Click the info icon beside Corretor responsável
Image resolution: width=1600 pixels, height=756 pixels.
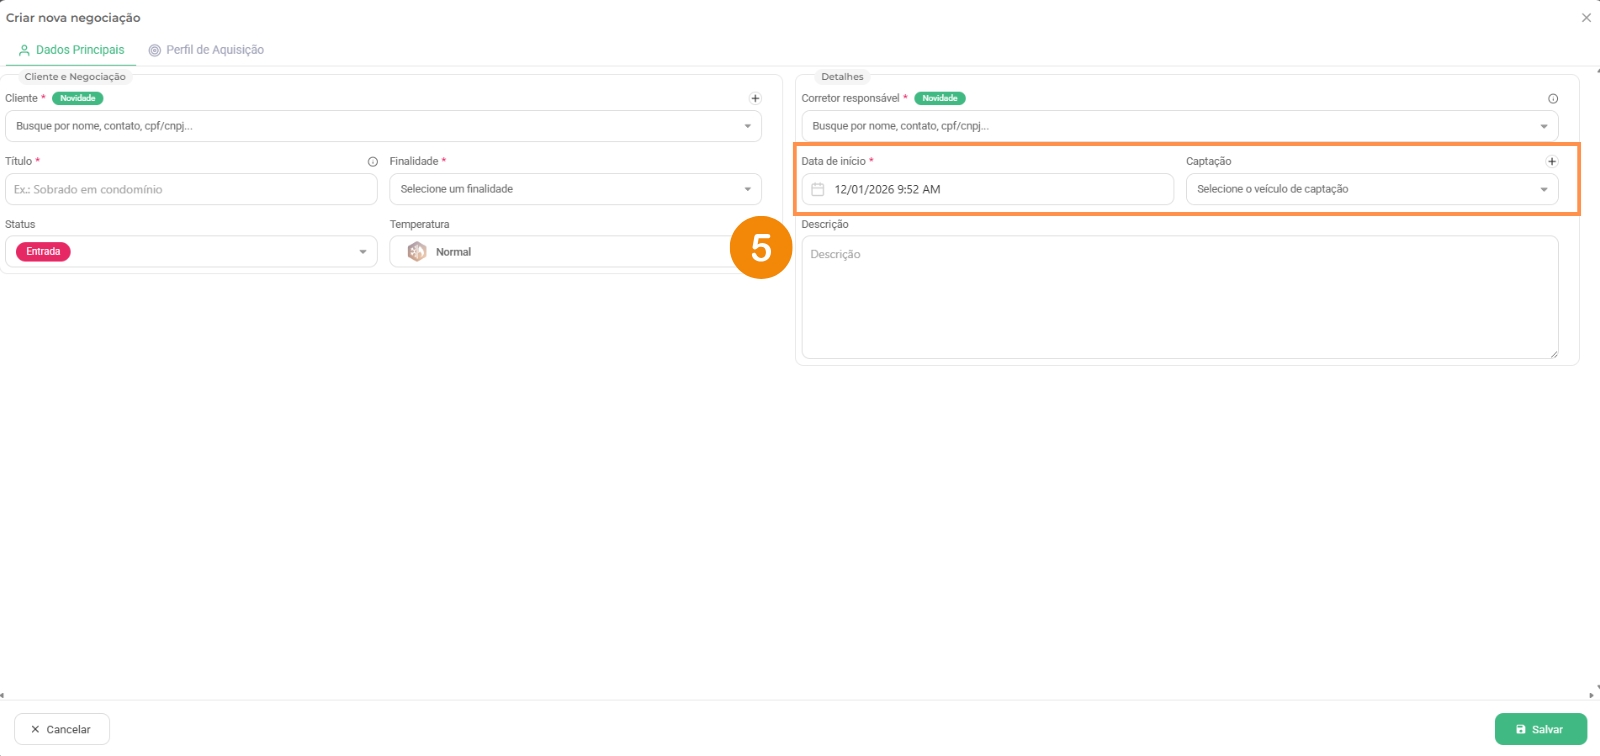point(1552,99)
